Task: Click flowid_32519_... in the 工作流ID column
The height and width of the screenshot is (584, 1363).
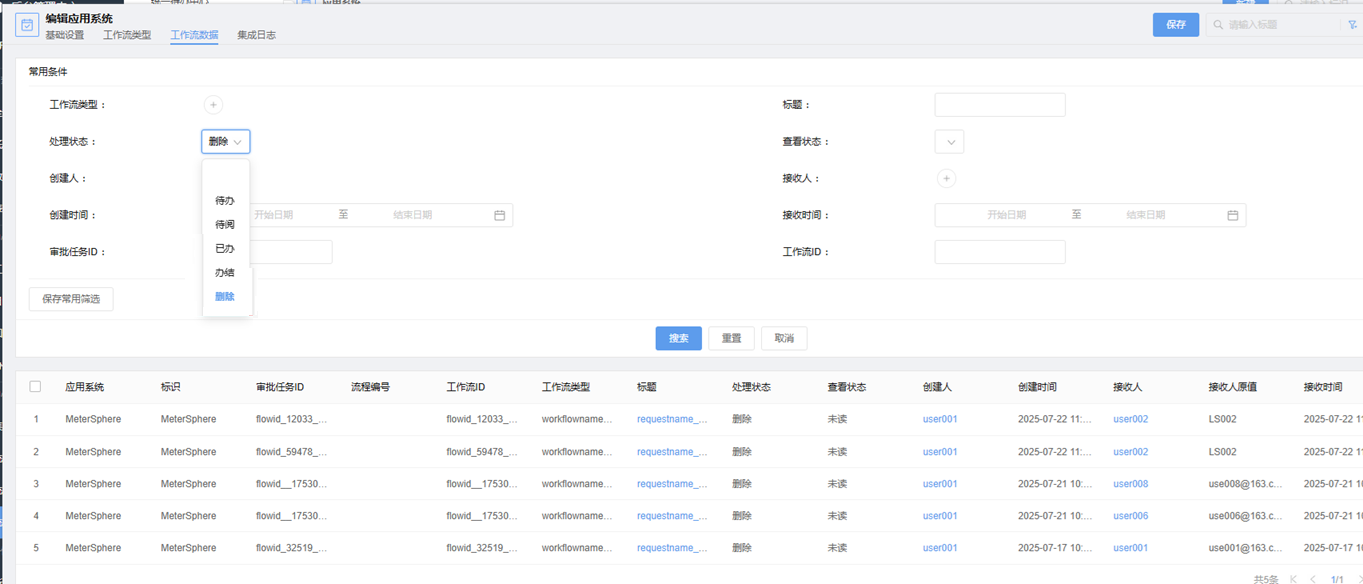Action: tap(482, 548)
